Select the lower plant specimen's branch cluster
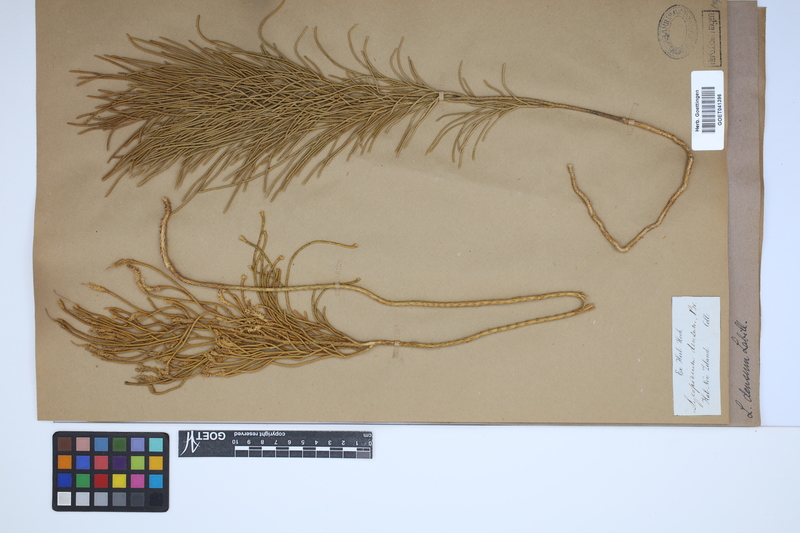The height and width of the screenshot is (533, 800). tap(220, 320)
